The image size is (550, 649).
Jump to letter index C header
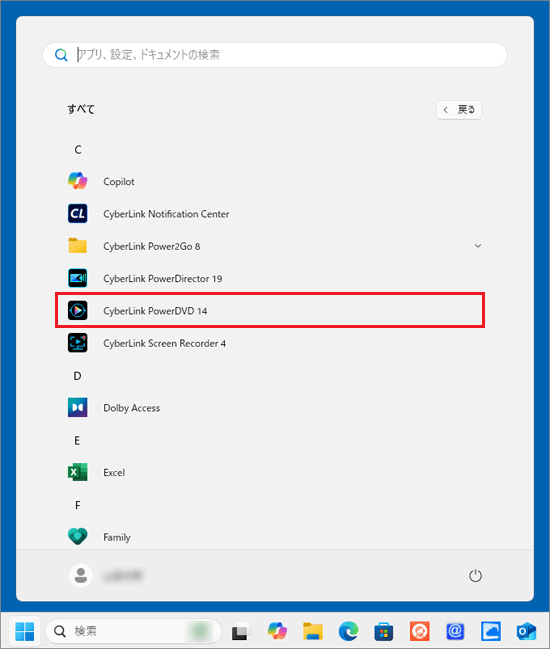tap(78, 149)
